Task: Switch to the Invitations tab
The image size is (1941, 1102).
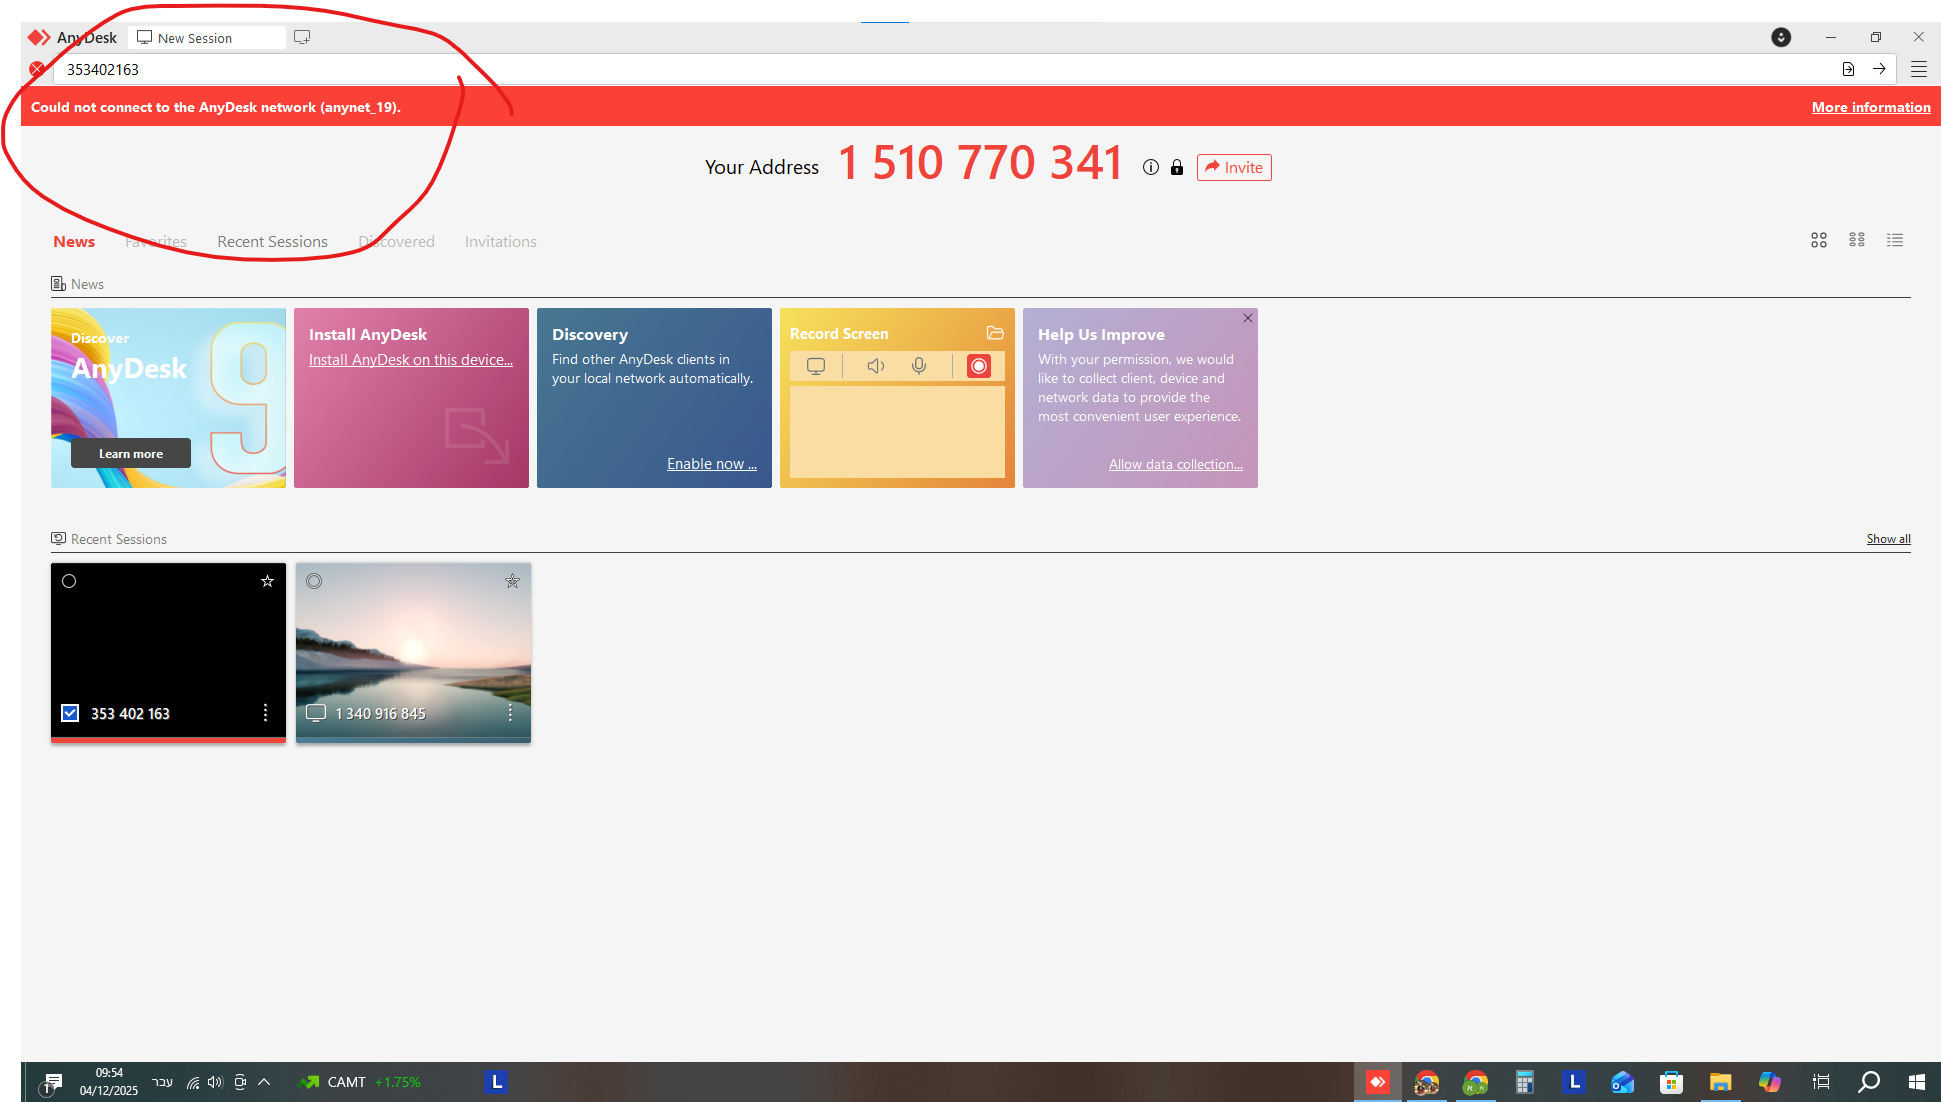Action: pyautogui.click(x=500, y=242)
